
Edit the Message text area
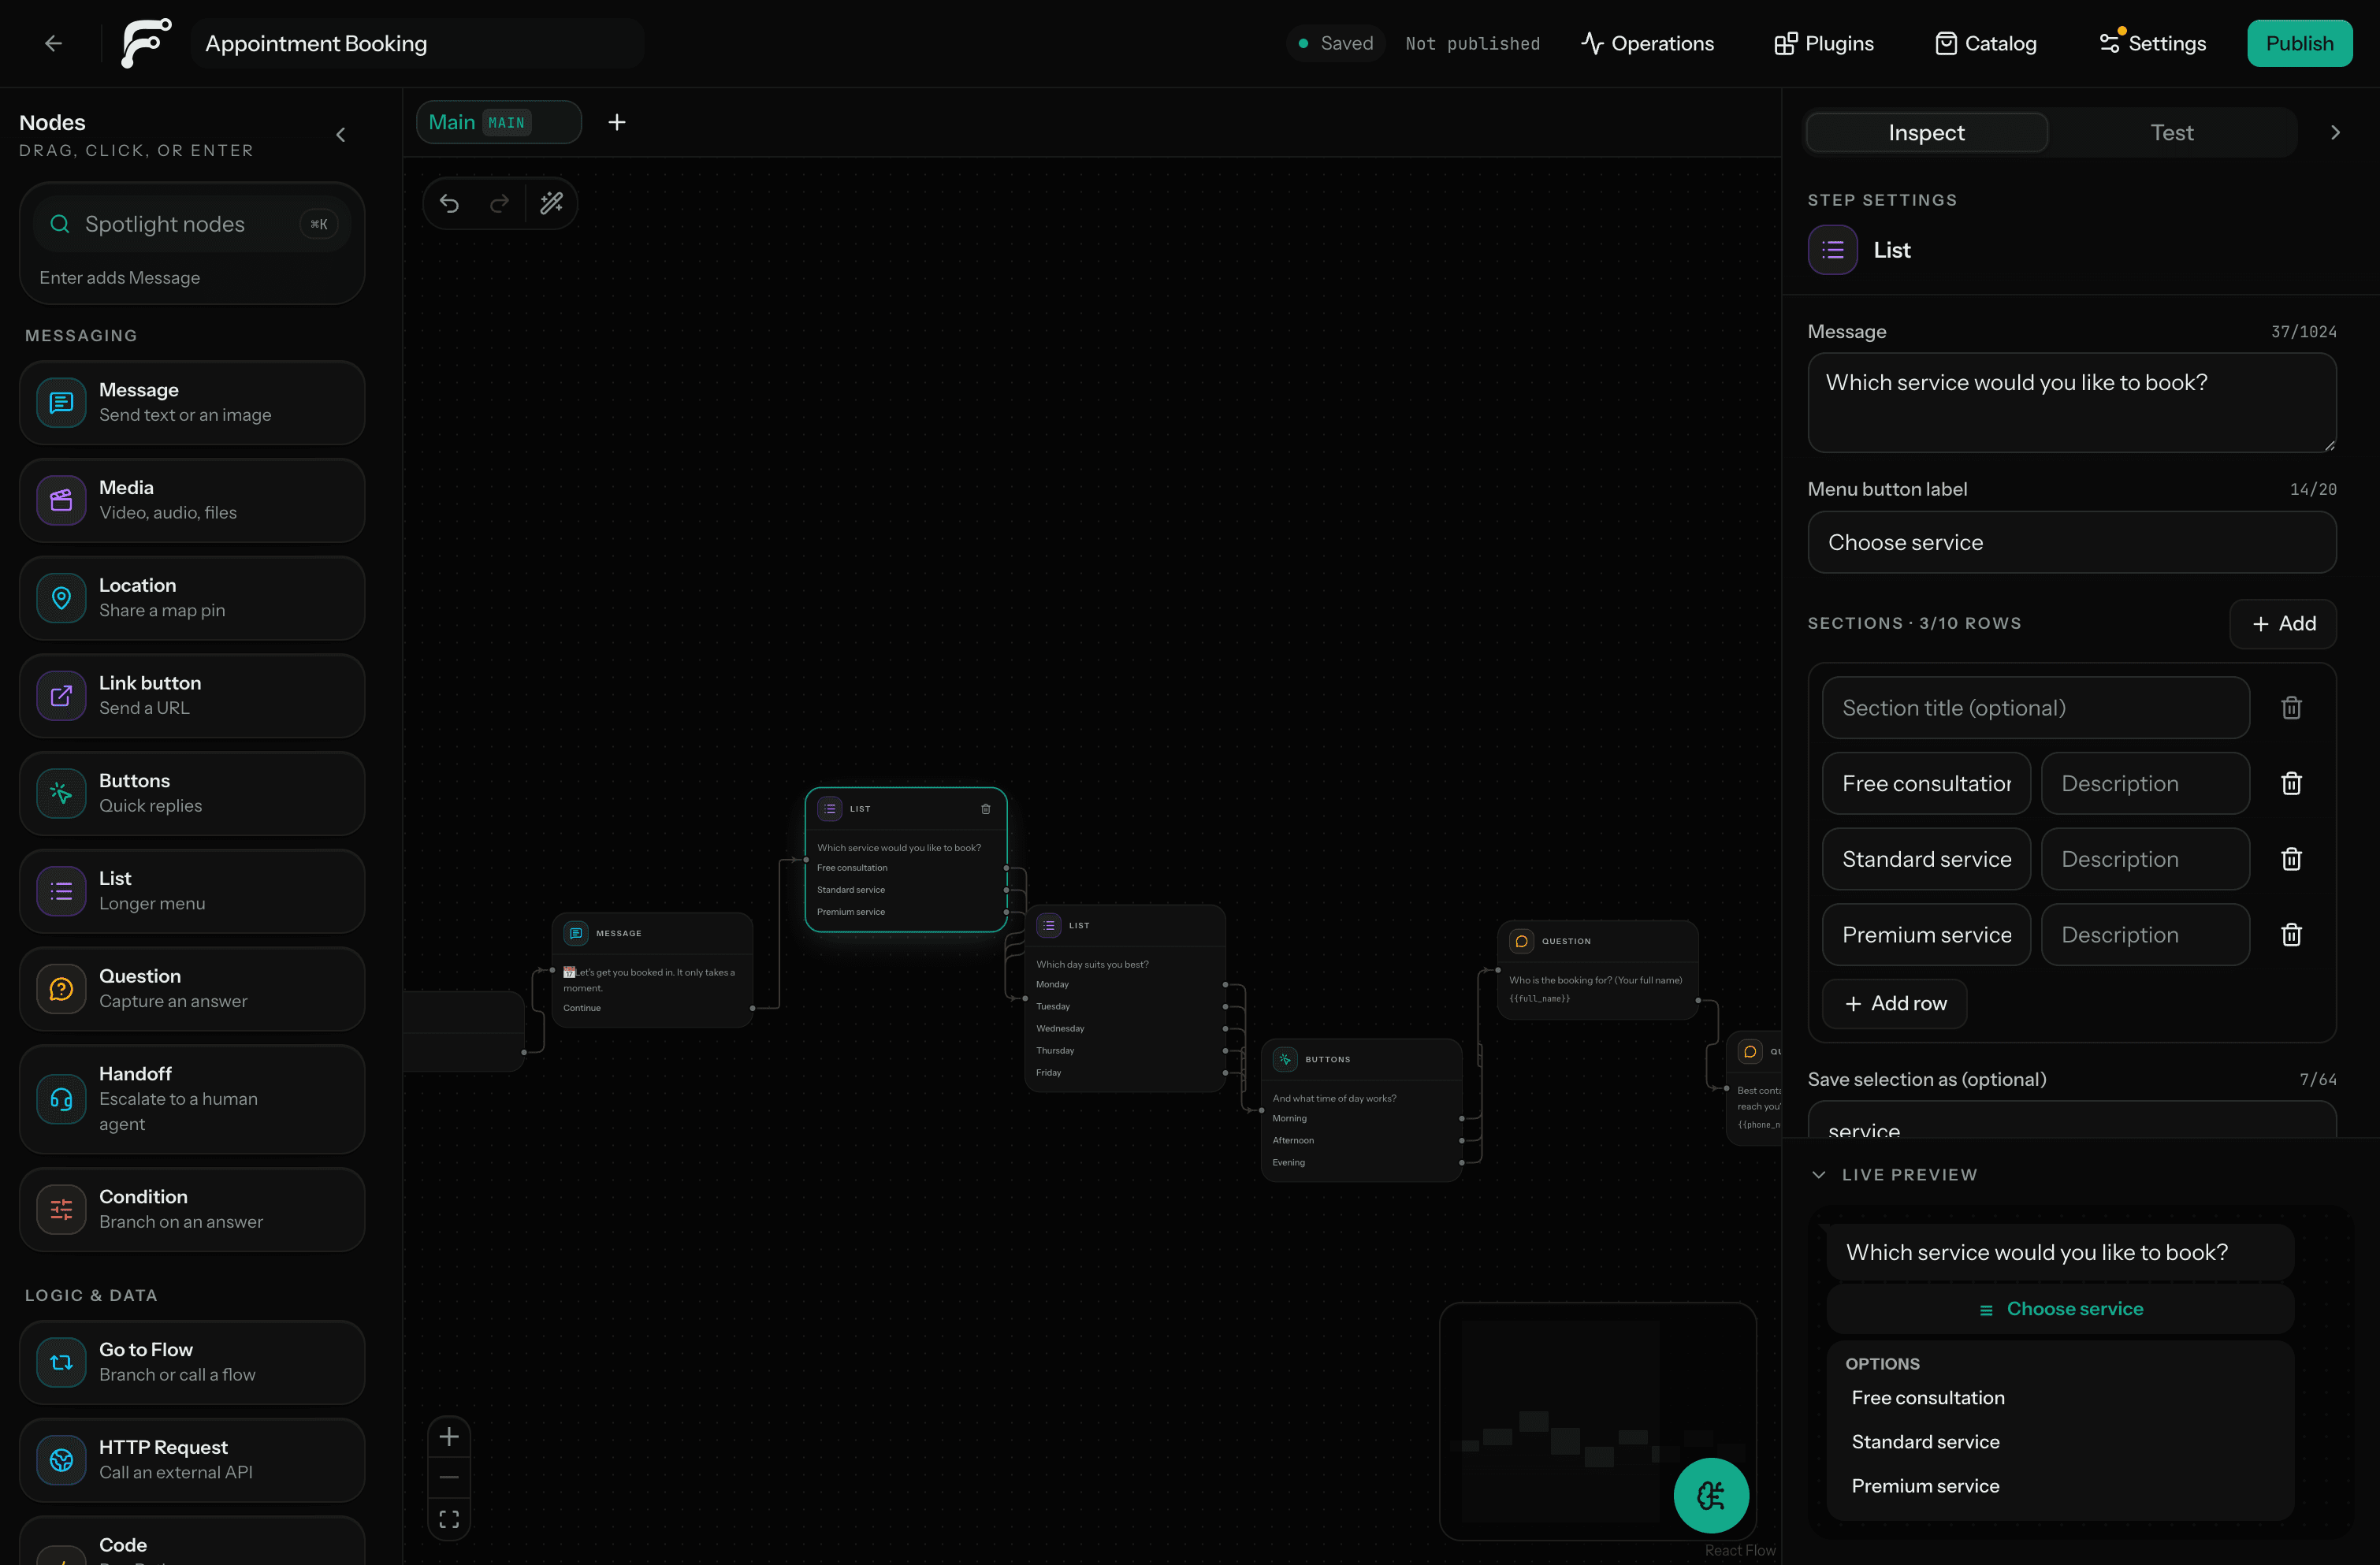[x=2072, y=402]
